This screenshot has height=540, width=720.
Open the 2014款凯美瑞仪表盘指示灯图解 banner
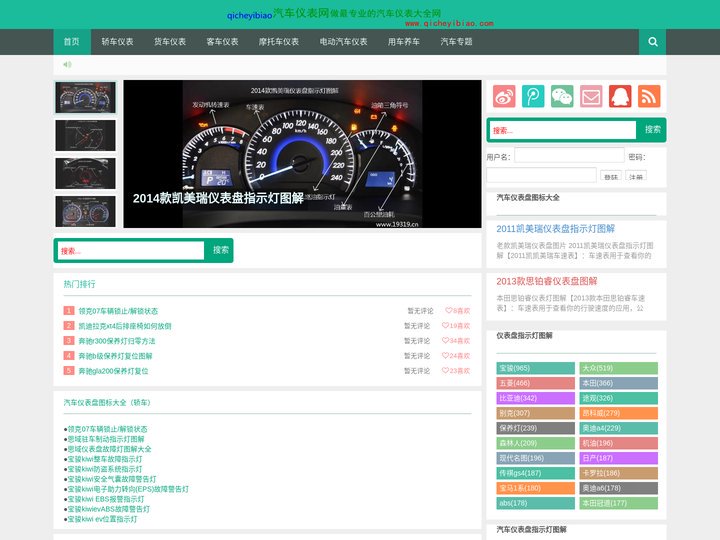pyautogui.click(x=302, y=154)
